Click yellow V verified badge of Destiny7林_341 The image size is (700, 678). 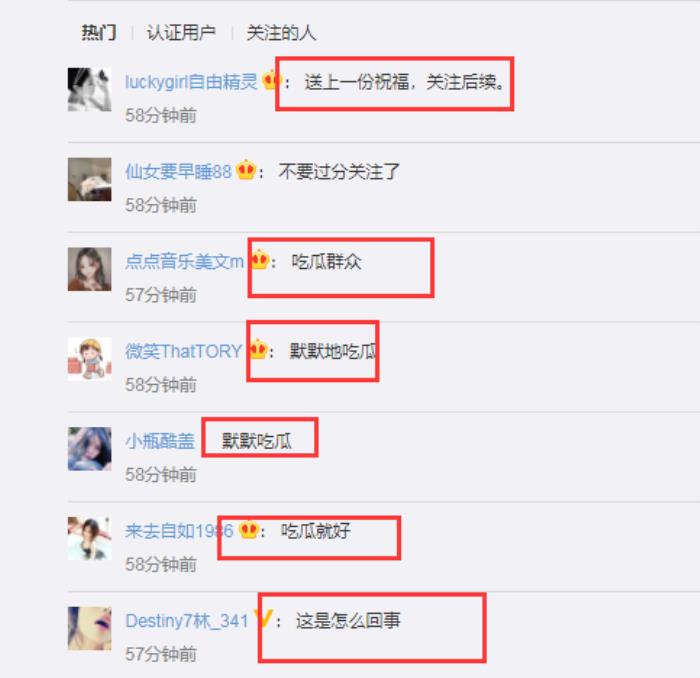coord(263,619)
